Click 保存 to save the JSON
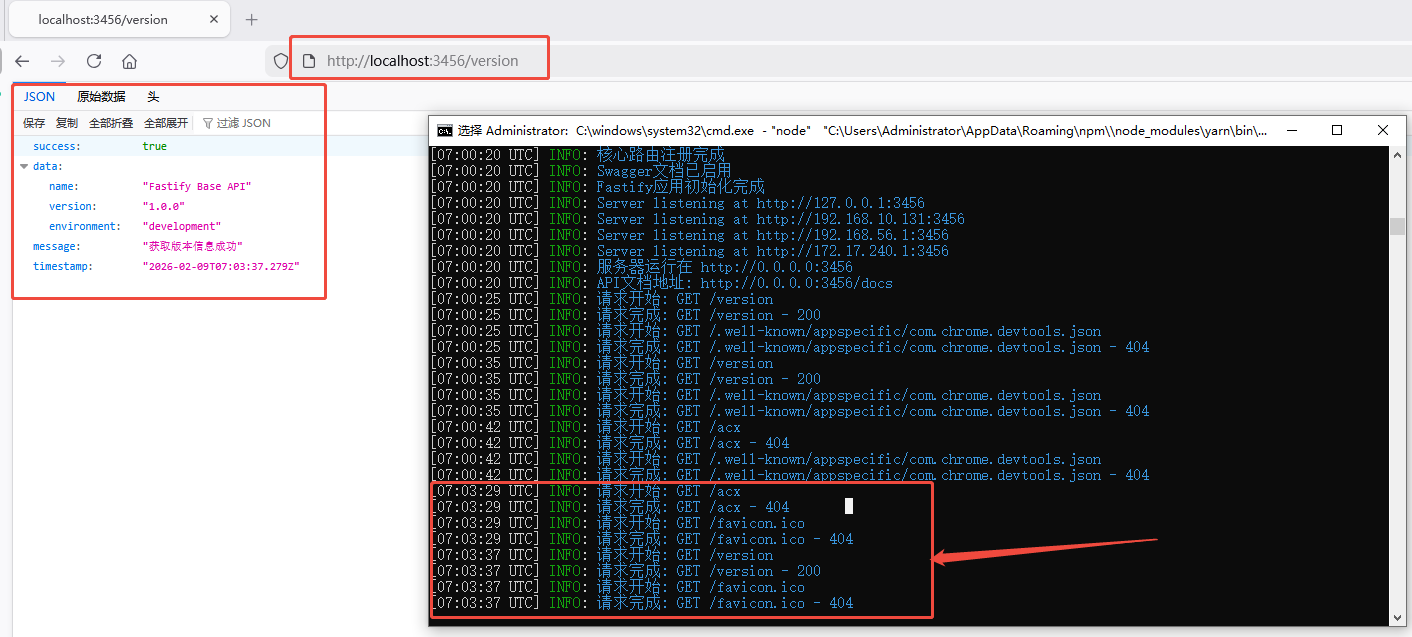The width and height of the screenshot is (1412, 637). (x=34, y=123)
